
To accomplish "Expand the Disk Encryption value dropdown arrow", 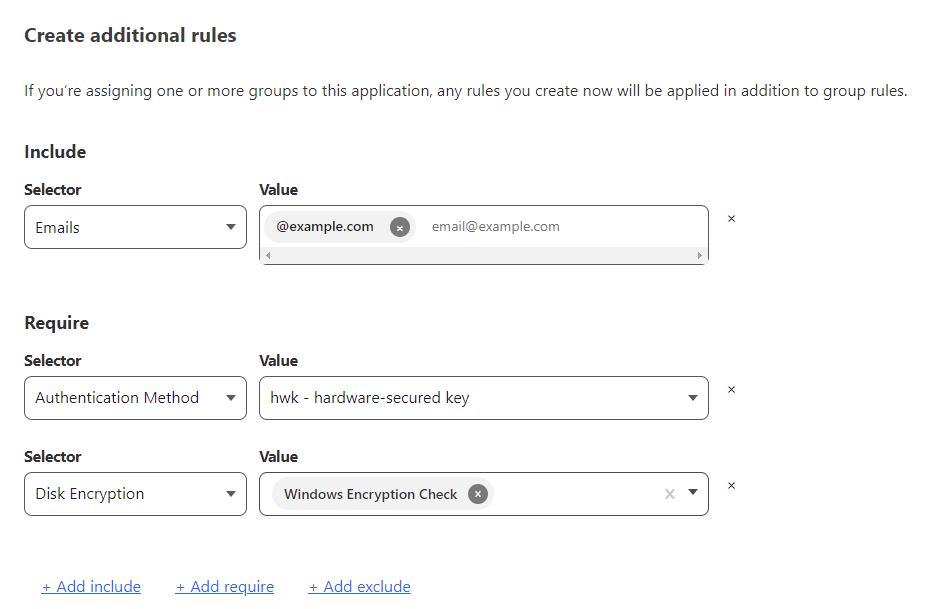I will [693, 493].
